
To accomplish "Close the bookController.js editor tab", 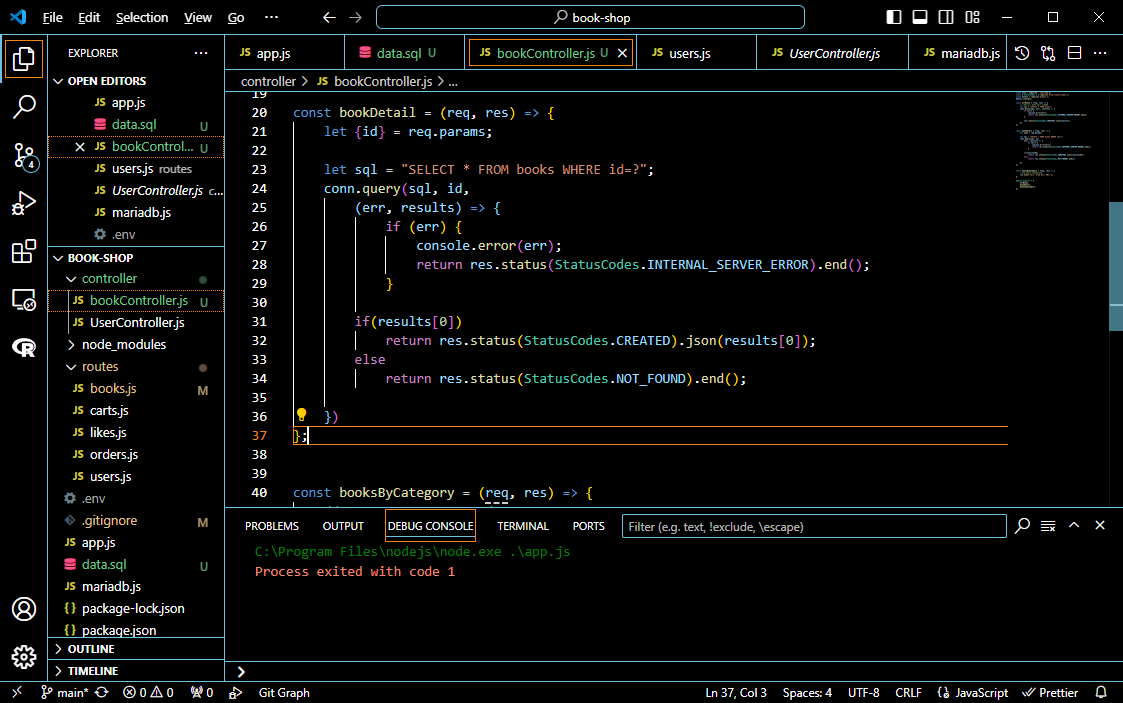I will tap(622, 53).
